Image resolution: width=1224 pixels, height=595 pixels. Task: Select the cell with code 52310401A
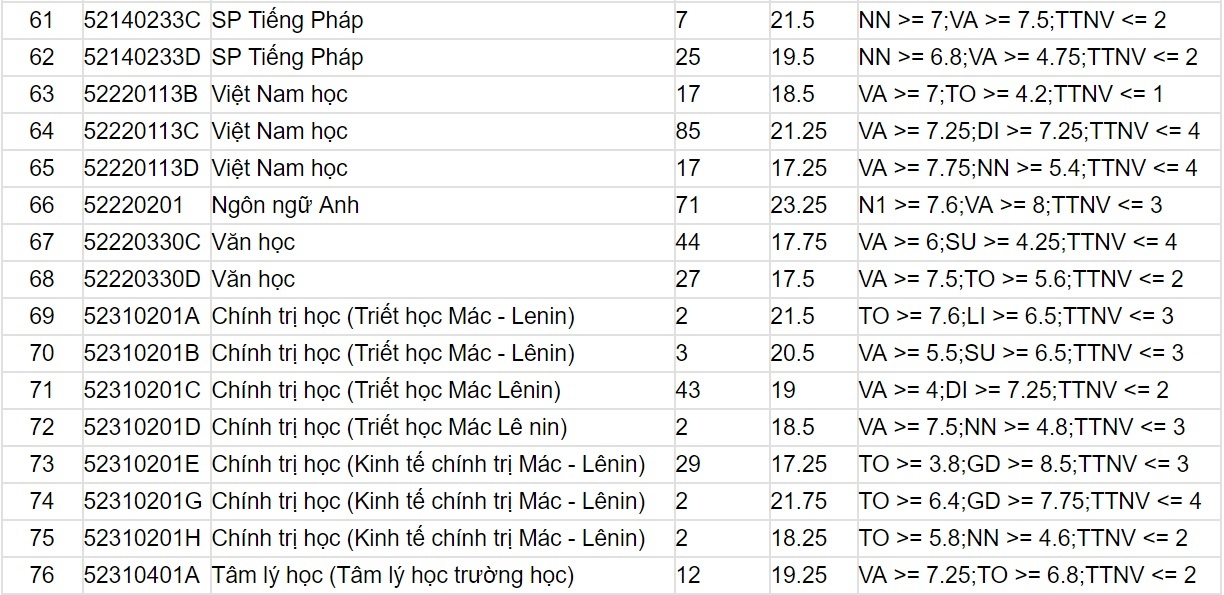tap(141, 575)
